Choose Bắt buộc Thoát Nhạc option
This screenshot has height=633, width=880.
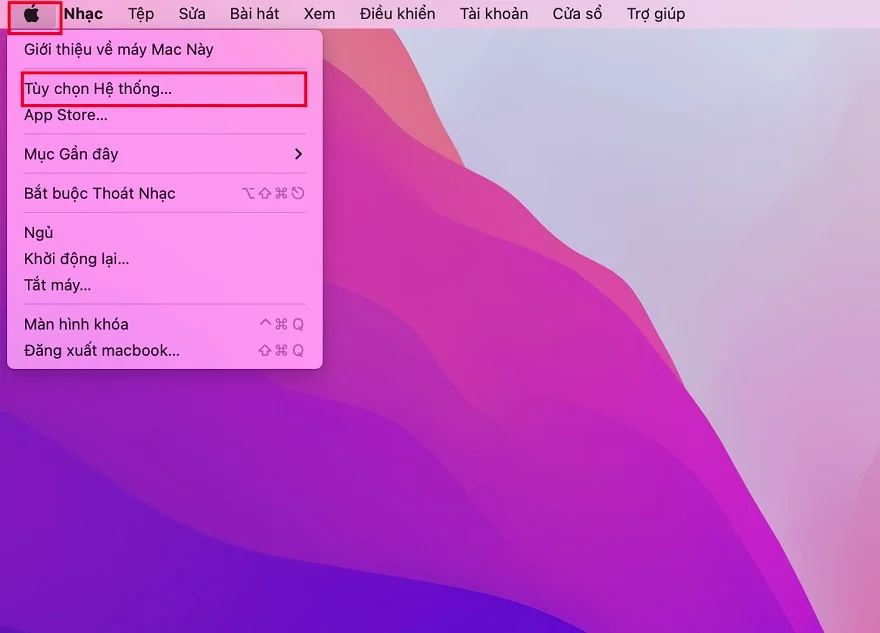pos(100,193)
